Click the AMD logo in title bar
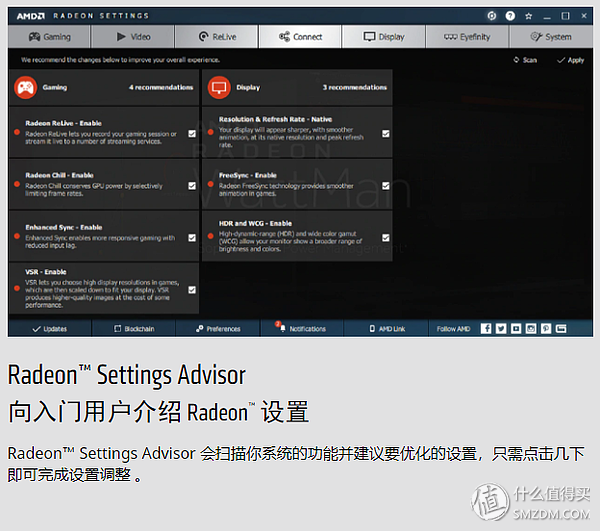Image resolution: width=600 pixels, height=531 pixels. click(31, 16)
